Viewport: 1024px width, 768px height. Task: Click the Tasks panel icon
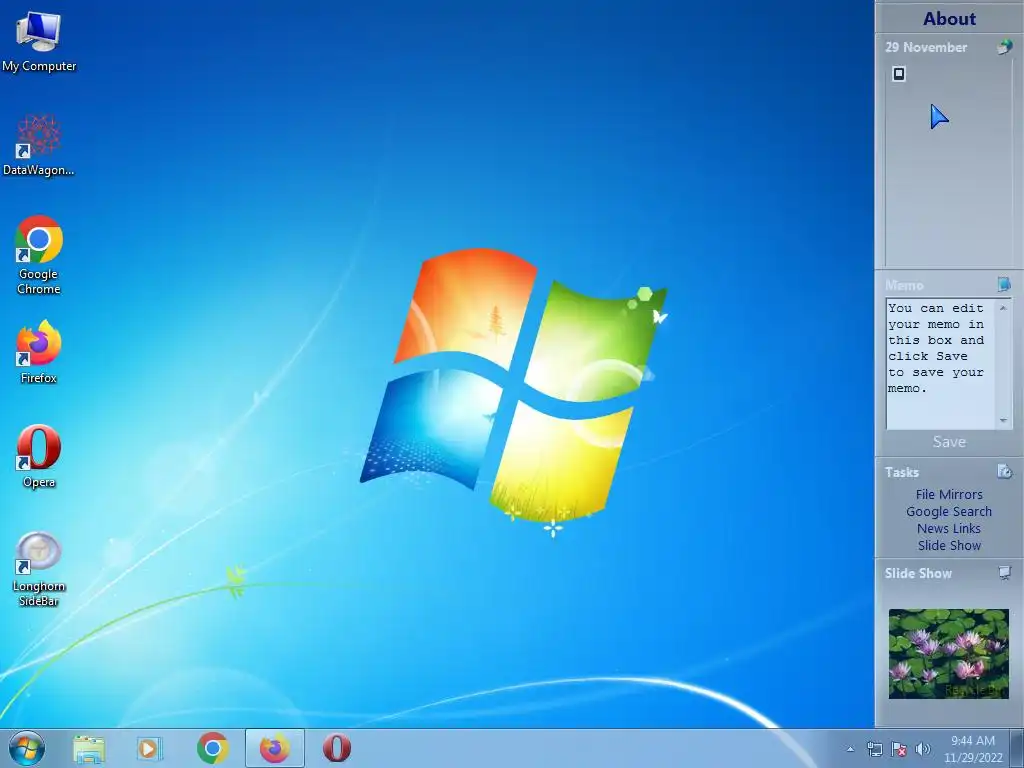[1004, 471]
